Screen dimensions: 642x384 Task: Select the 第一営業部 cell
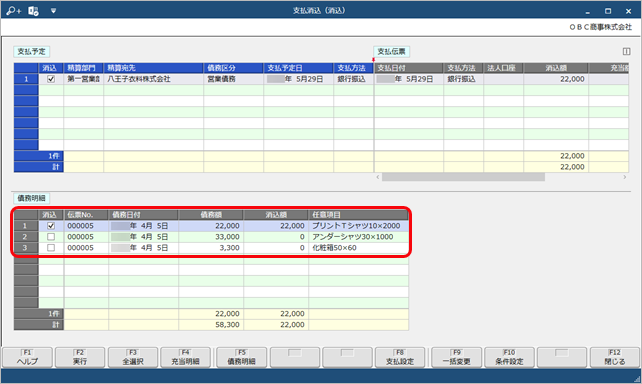tap(84, 79)
